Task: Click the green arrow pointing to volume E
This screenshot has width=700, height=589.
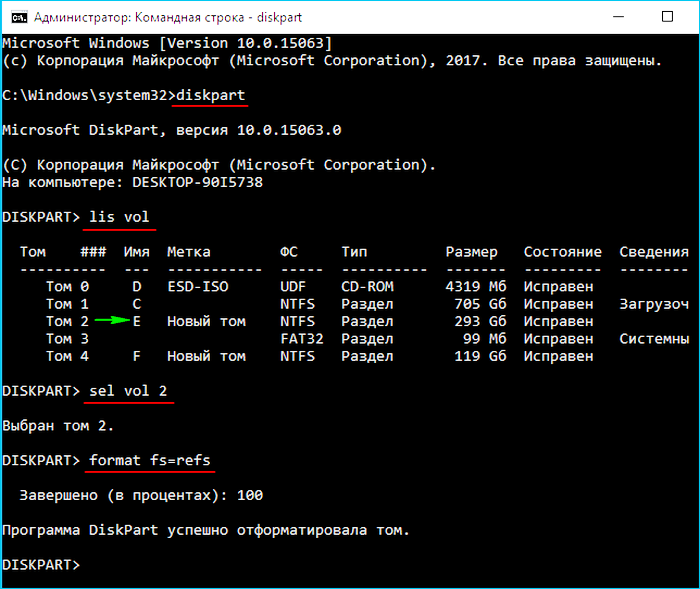Action: 113,321
